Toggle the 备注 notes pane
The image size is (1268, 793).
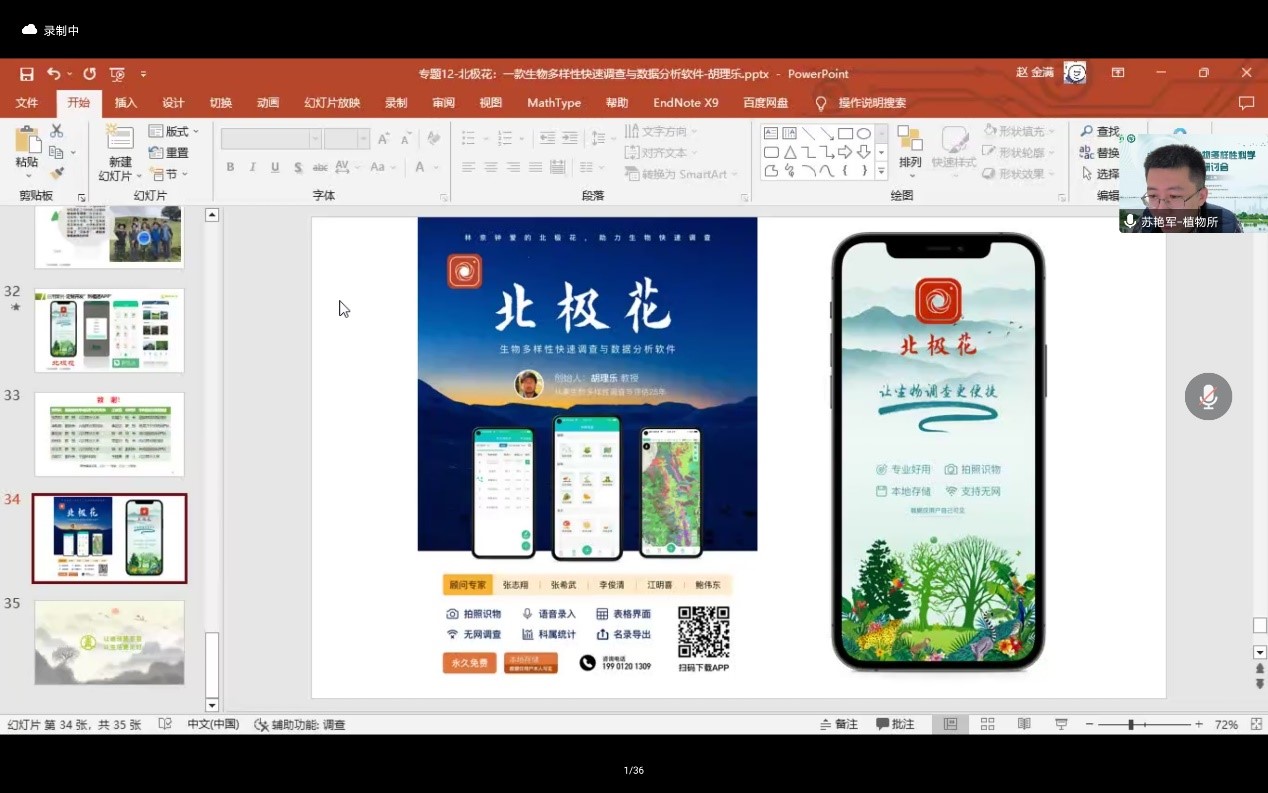tap(839, 724)
